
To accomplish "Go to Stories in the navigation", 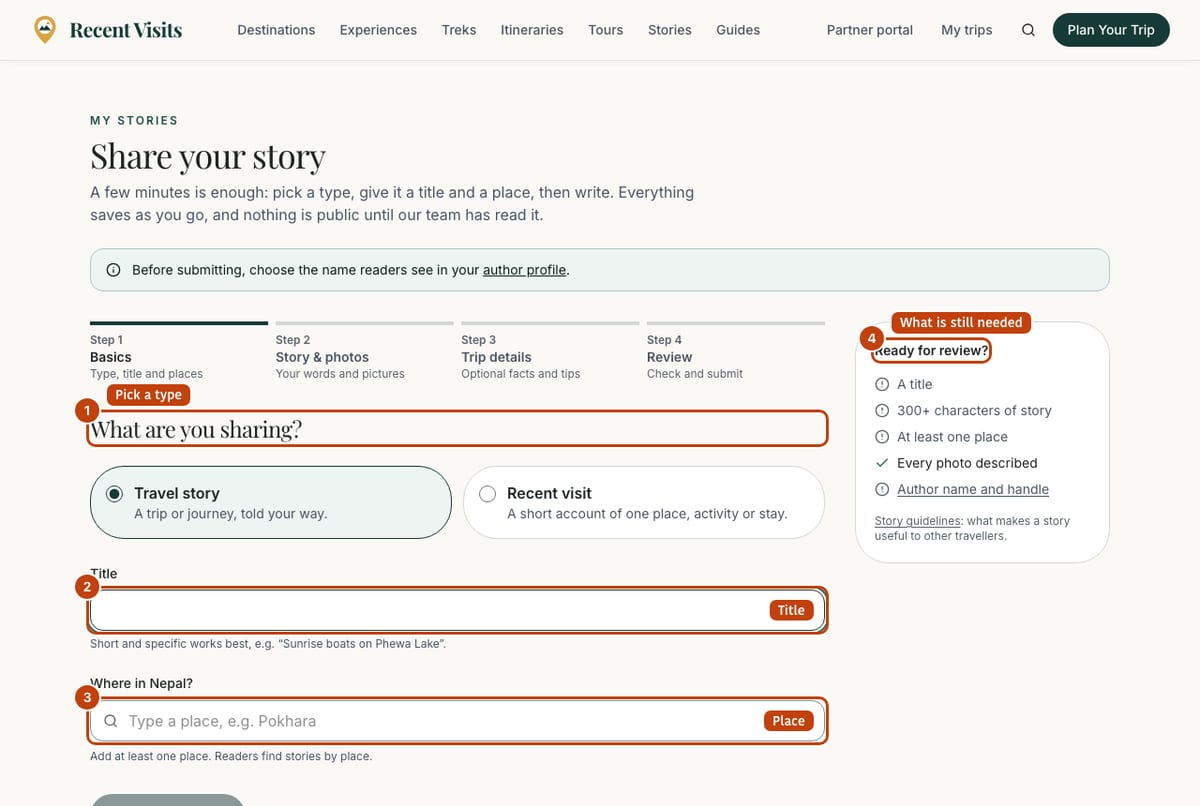I will tap(670, 30).
